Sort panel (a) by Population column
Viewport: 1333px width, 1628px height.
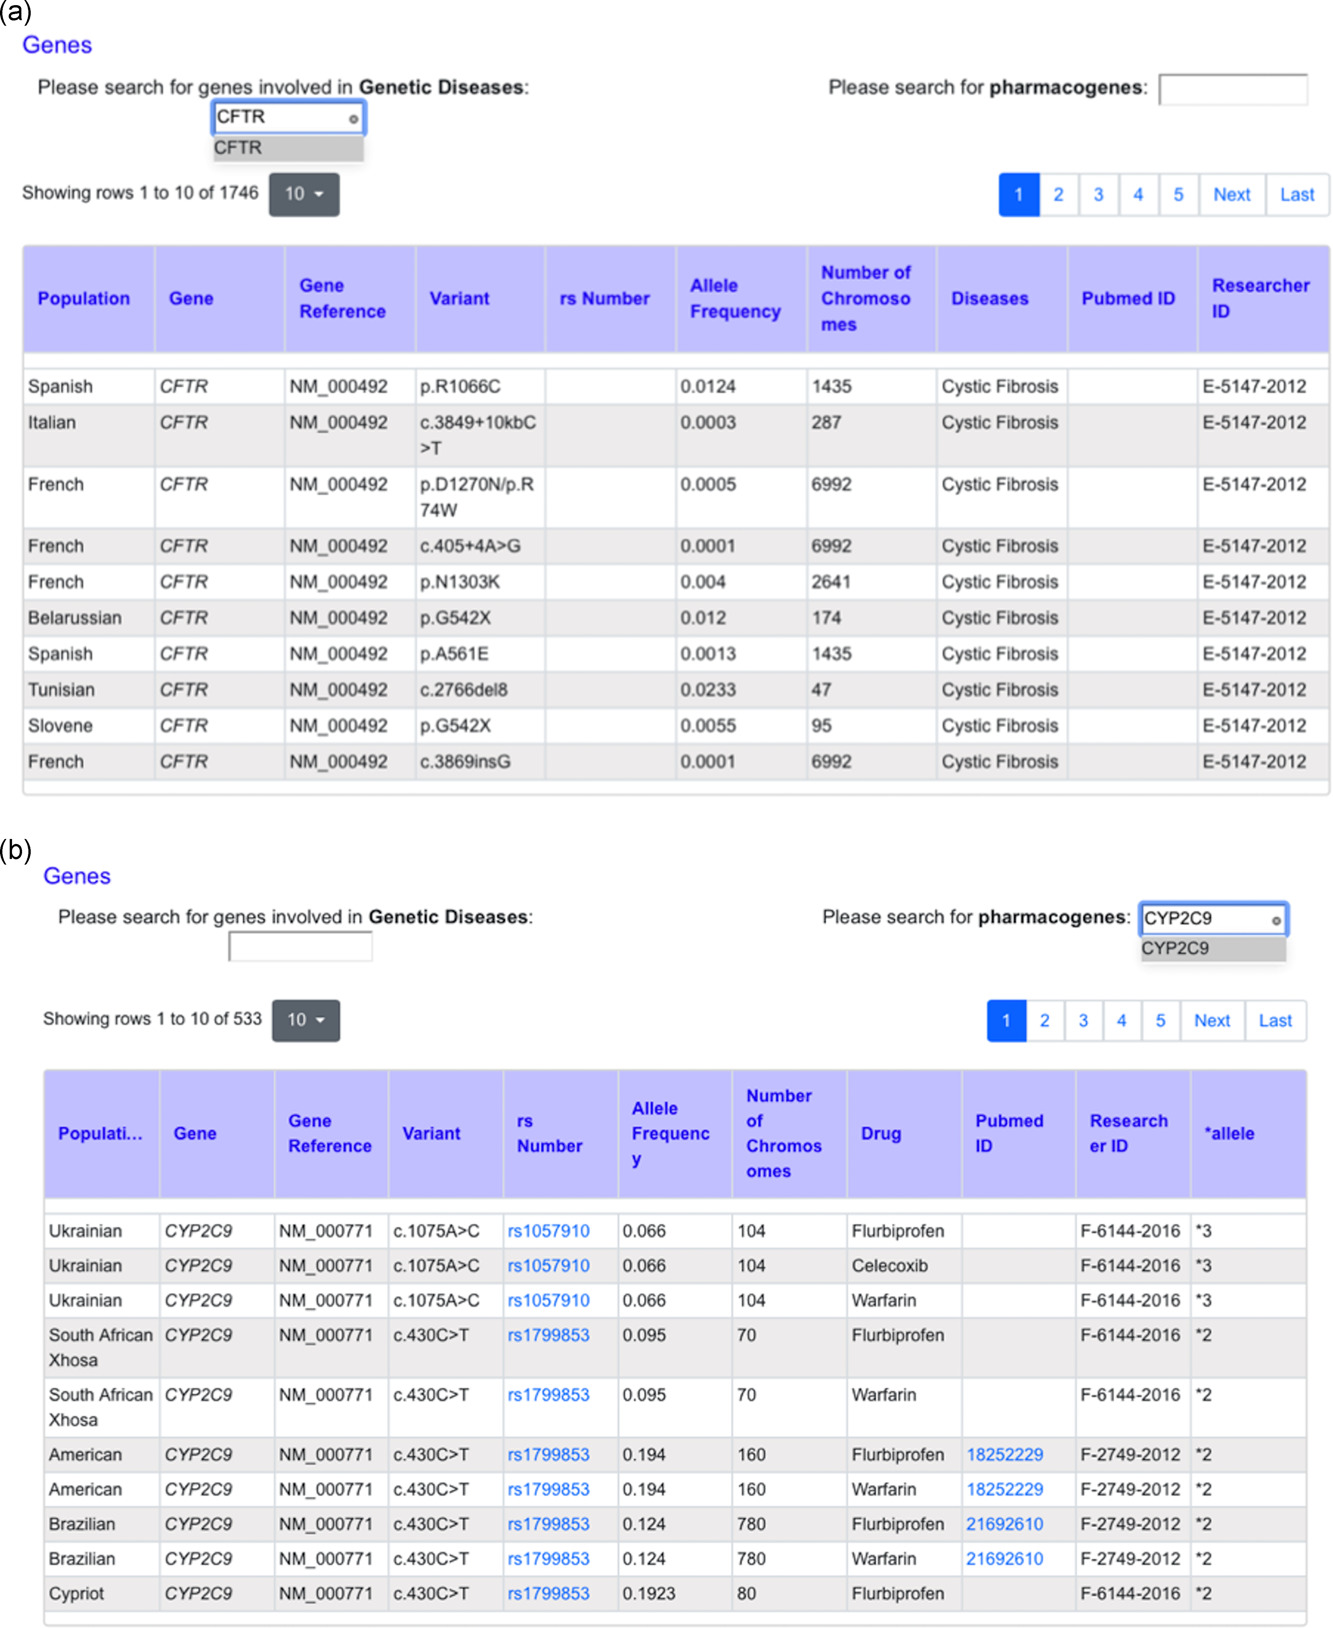pos(89,299)
